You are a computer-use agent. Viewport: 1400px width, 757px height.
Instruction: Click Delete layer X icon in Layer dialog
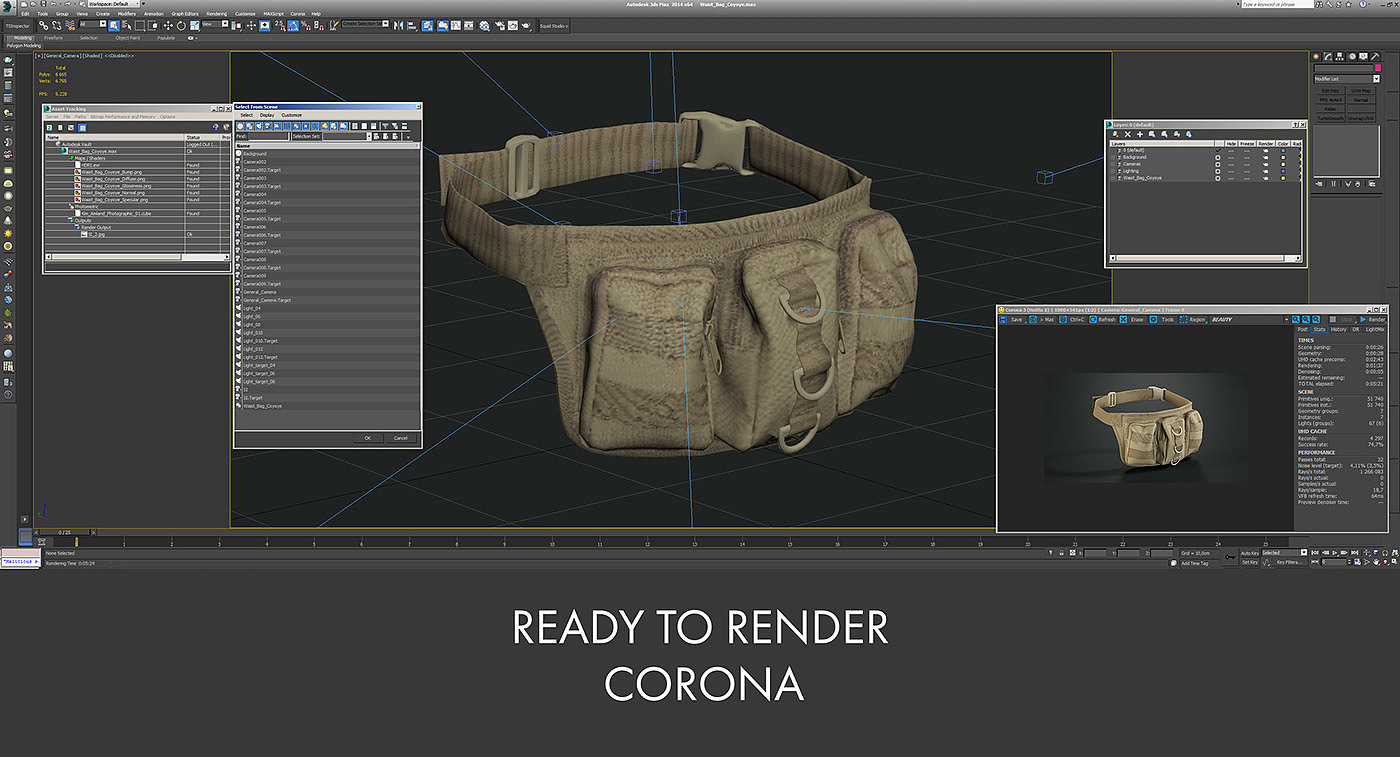1128,134
